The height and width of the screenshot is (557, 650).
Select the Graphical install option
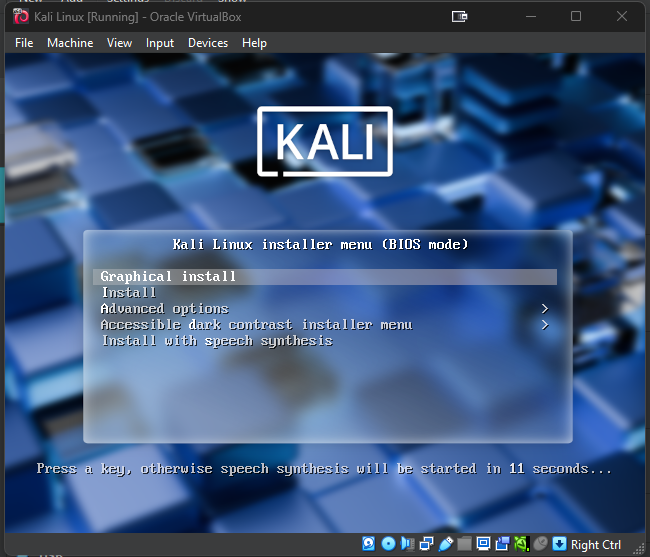(x=325, y=276)
